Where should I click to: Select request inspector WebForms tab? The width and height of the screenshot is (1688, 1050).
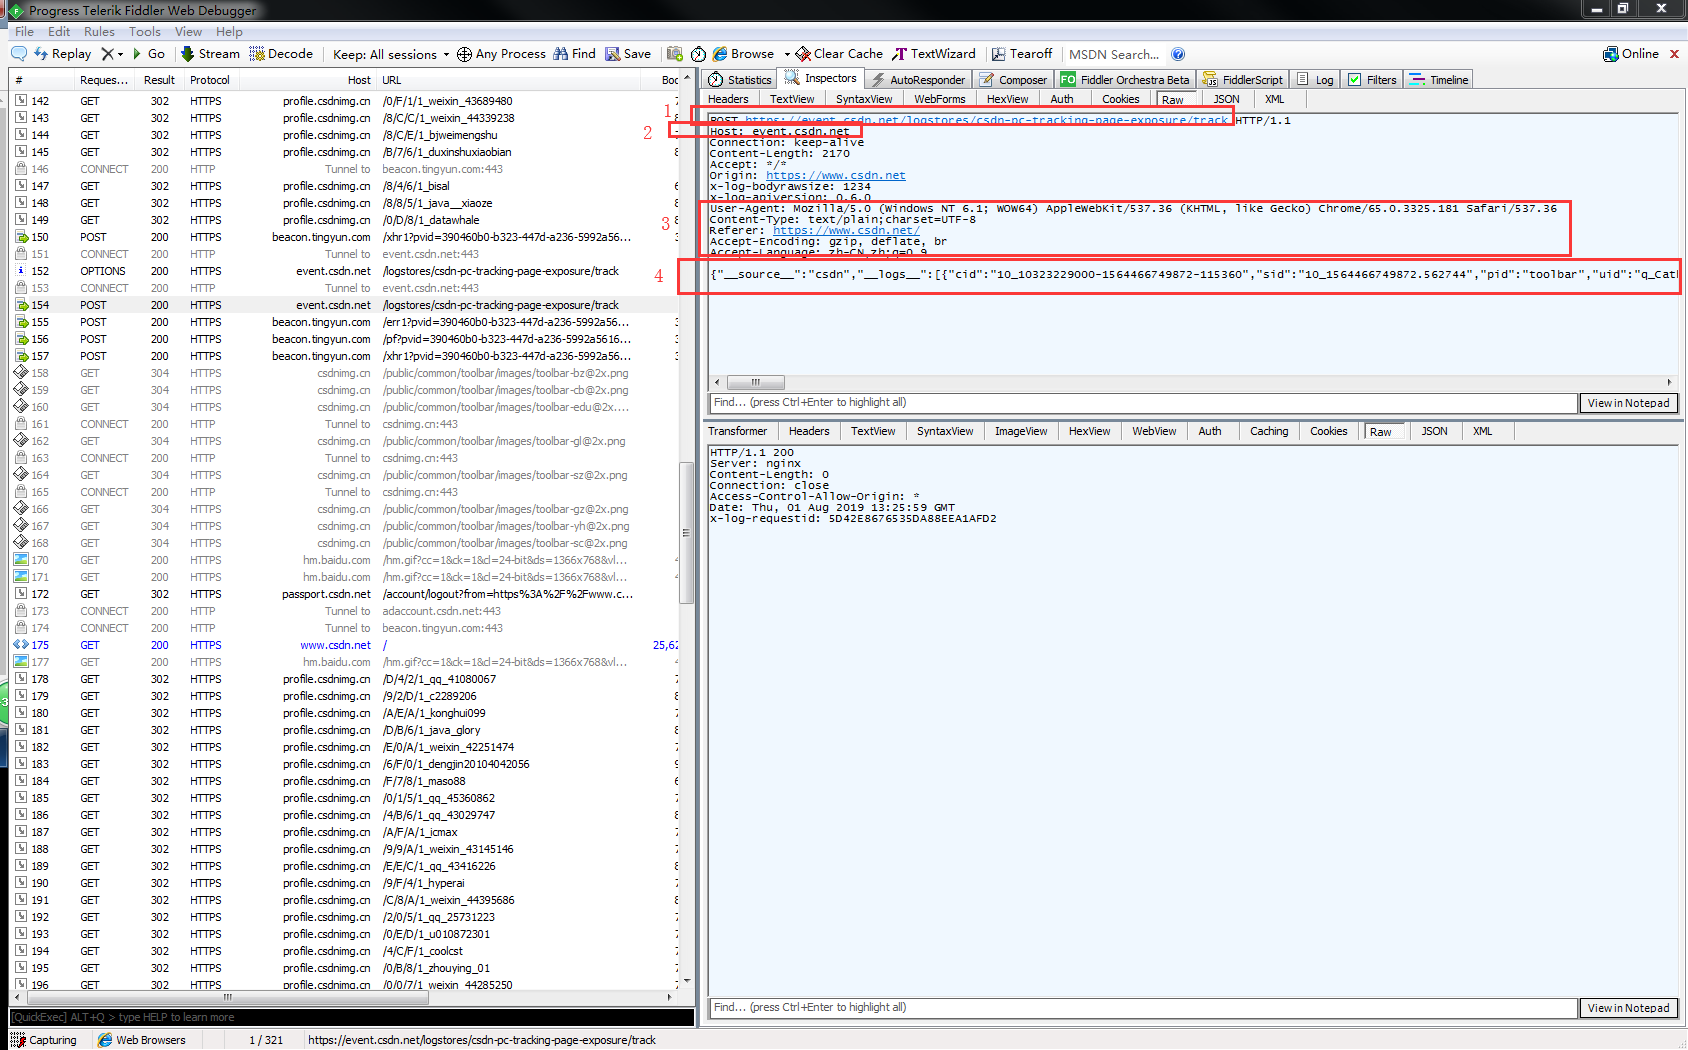point(939,99)
